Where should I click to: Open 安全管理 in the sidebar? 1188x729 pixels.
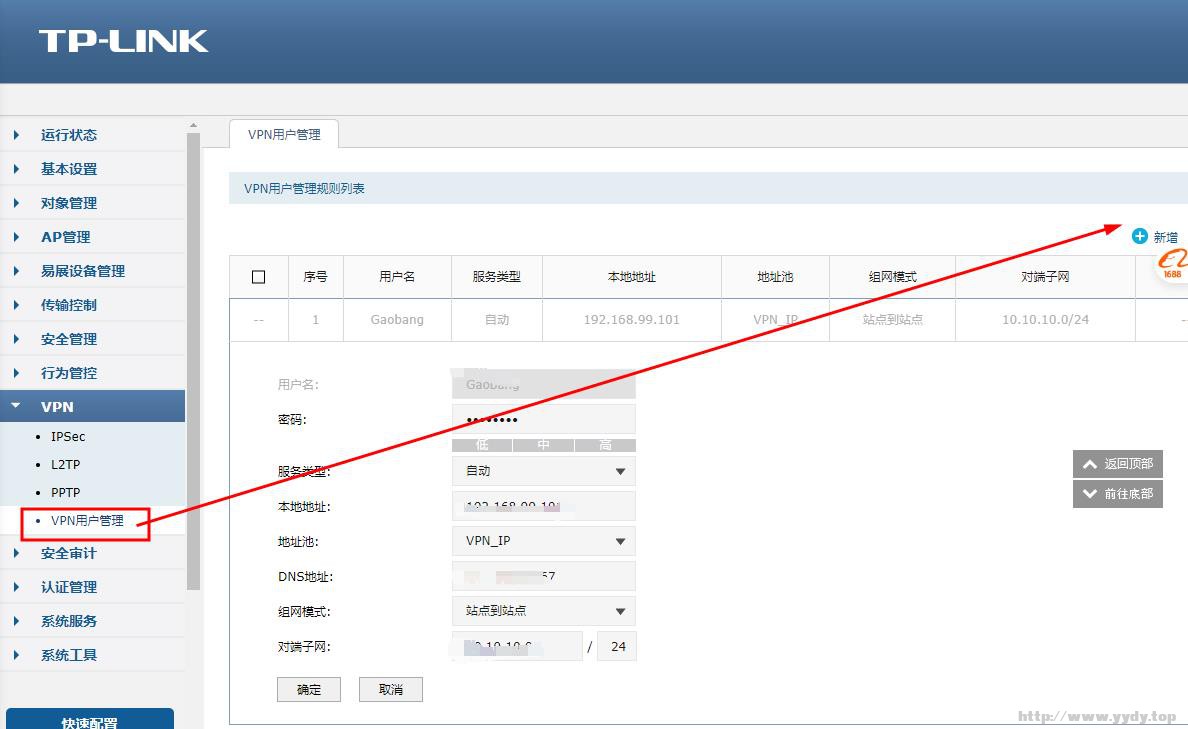[69, 339]
